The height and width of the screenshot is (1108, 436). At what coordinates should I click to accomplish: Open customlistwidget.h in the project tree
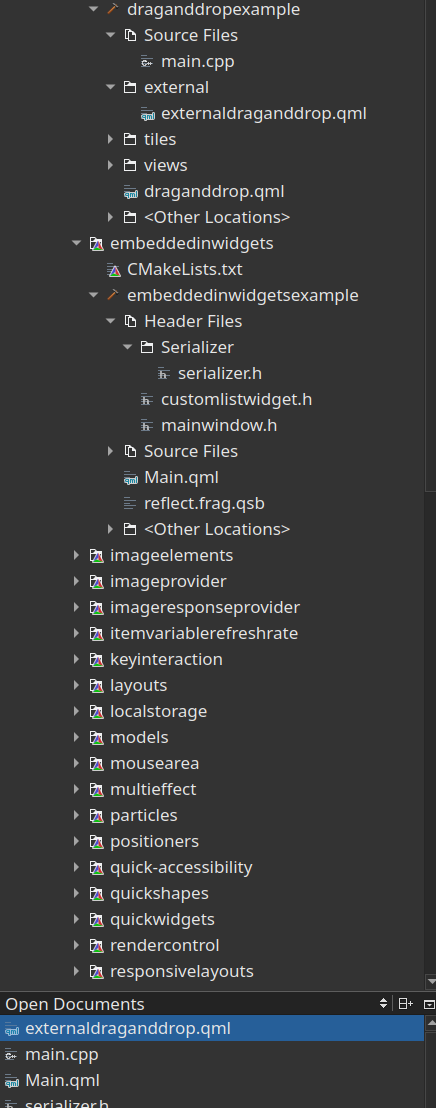point(236,399)
